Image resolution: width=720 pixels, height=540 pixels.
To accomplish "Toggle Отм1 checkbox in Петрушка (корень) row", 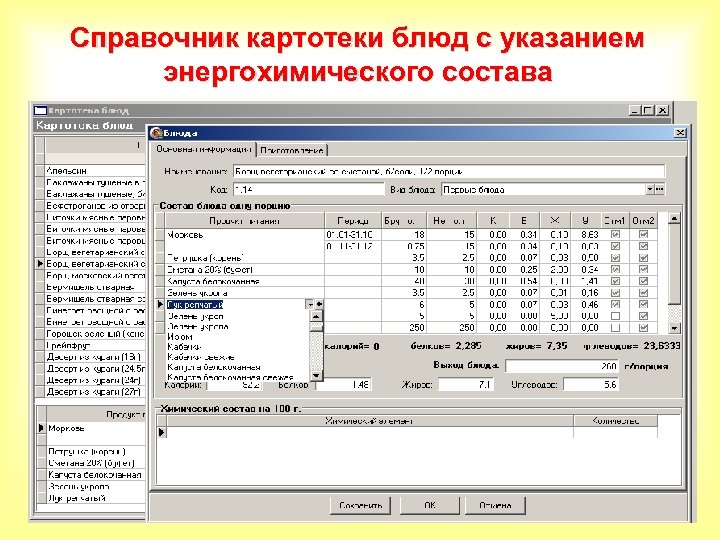I will 615,258.
